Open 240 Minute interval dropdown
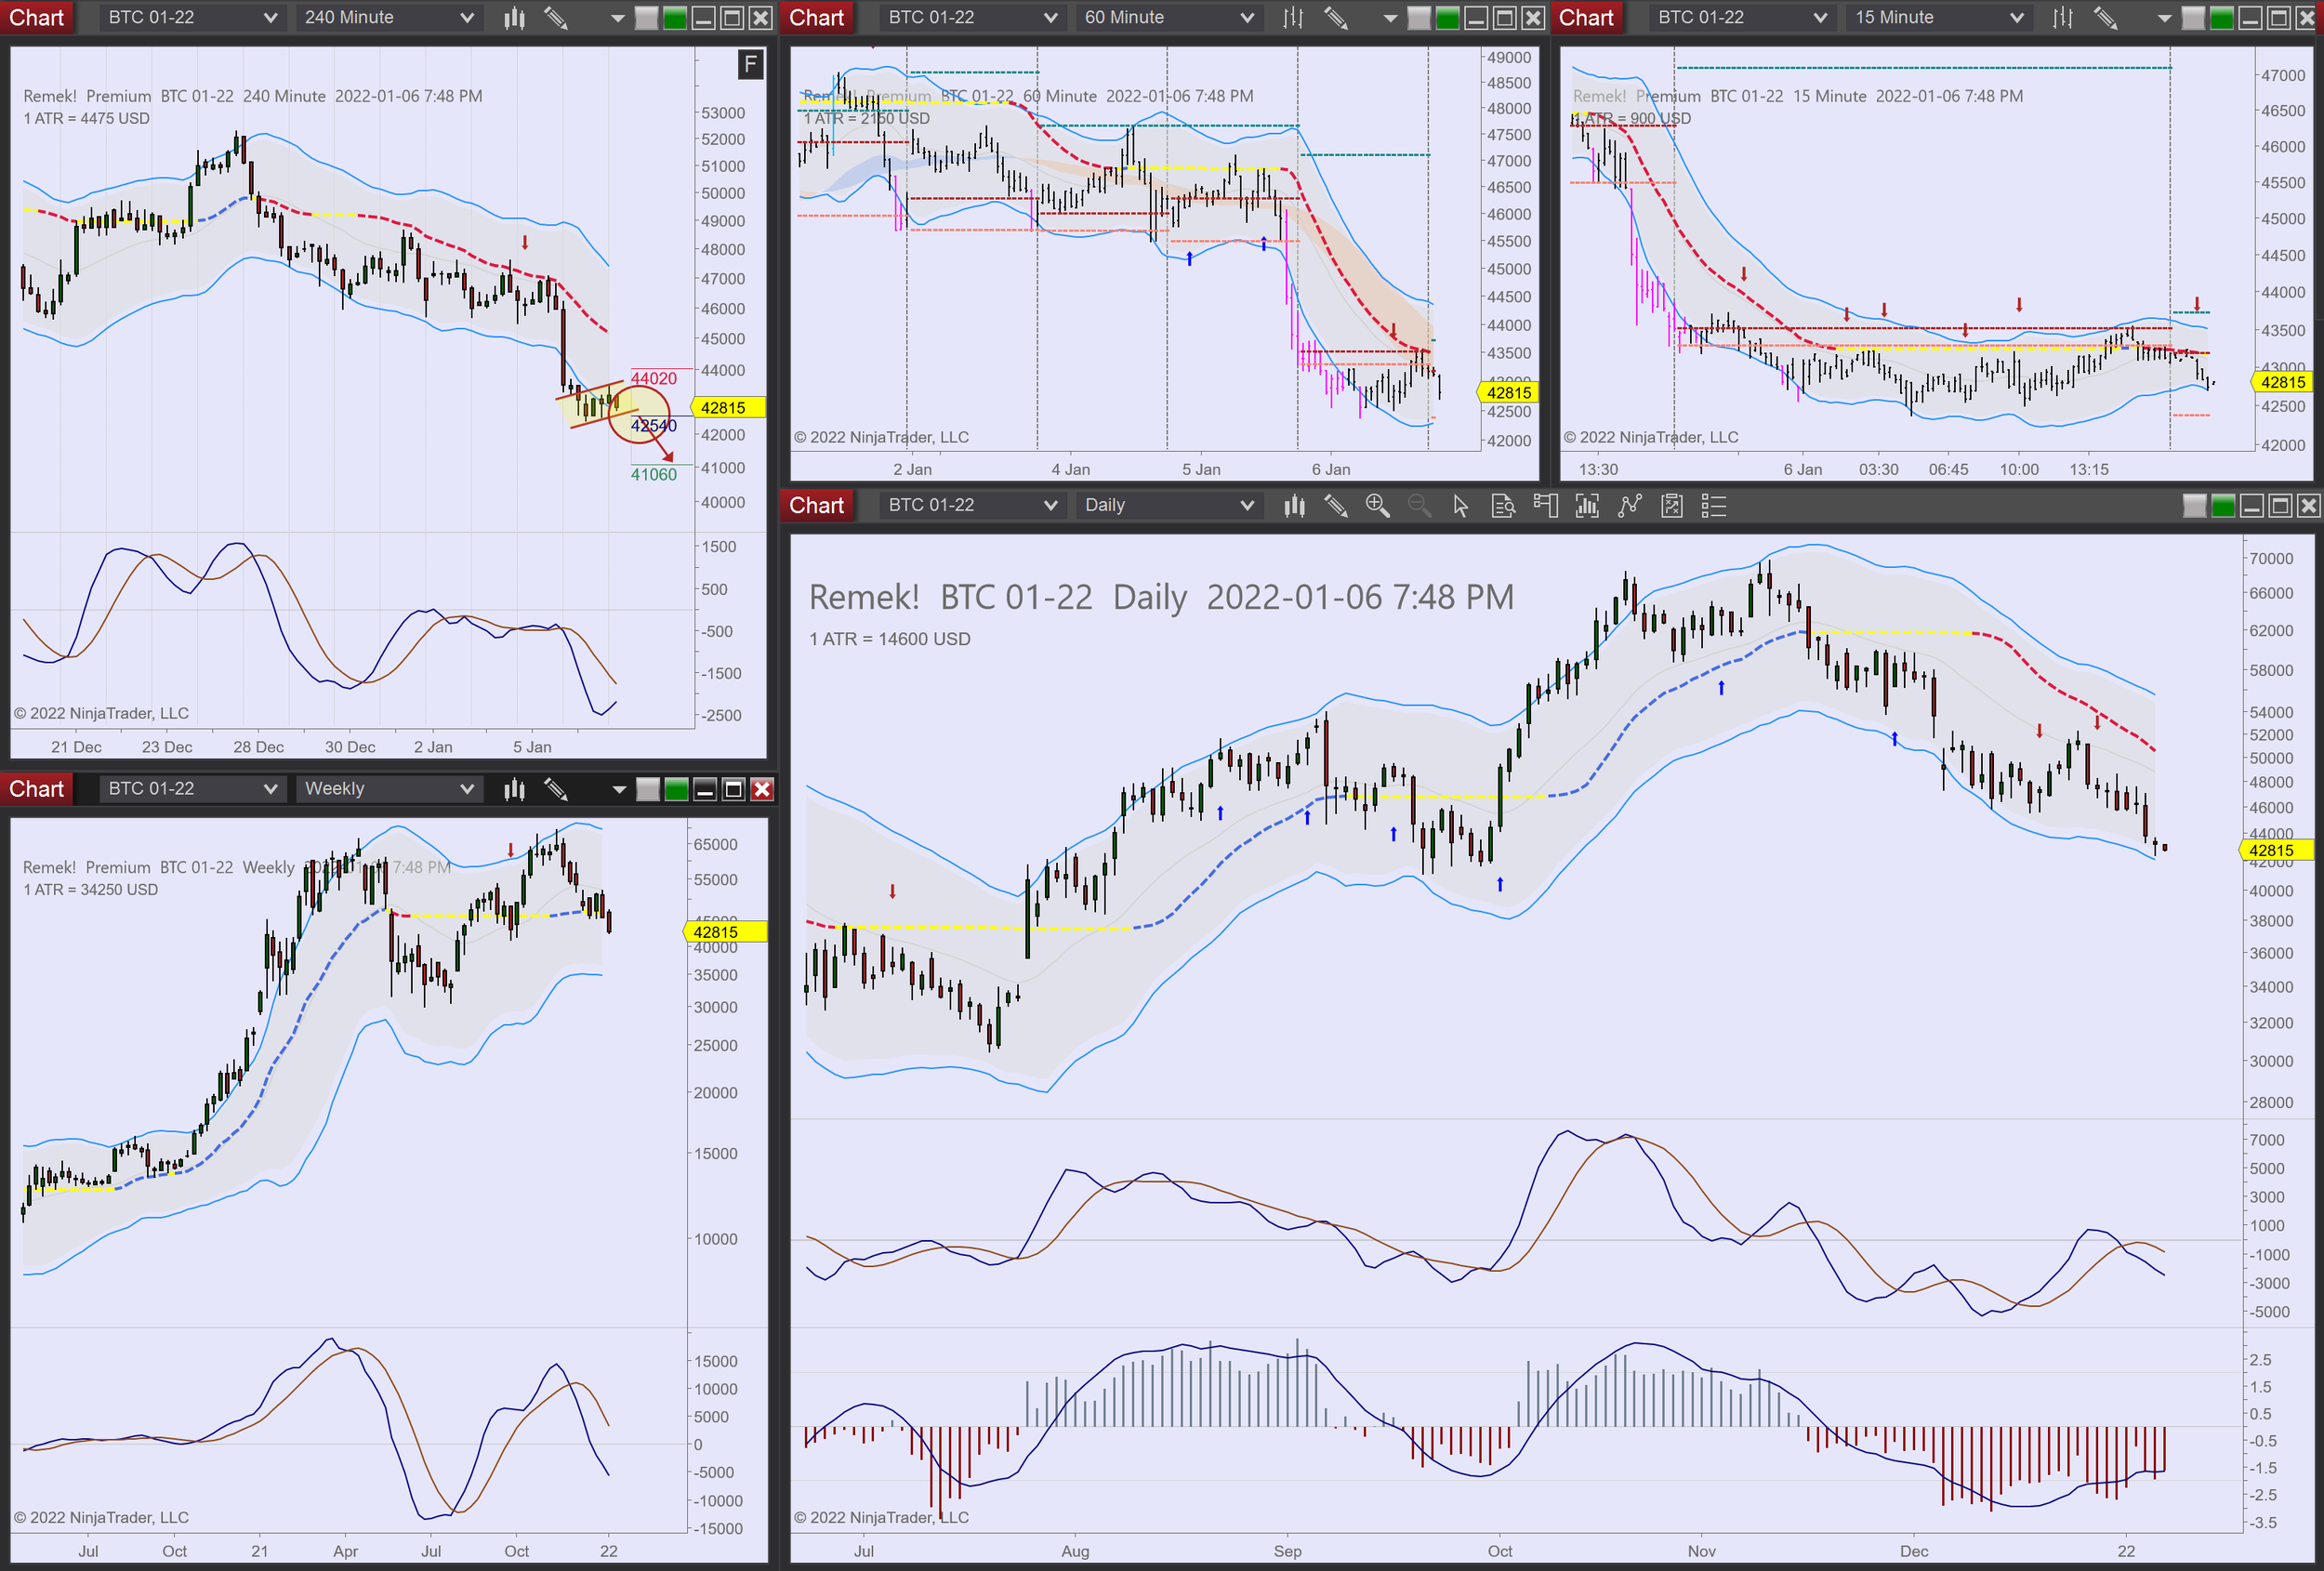 (x=388, y=18)
